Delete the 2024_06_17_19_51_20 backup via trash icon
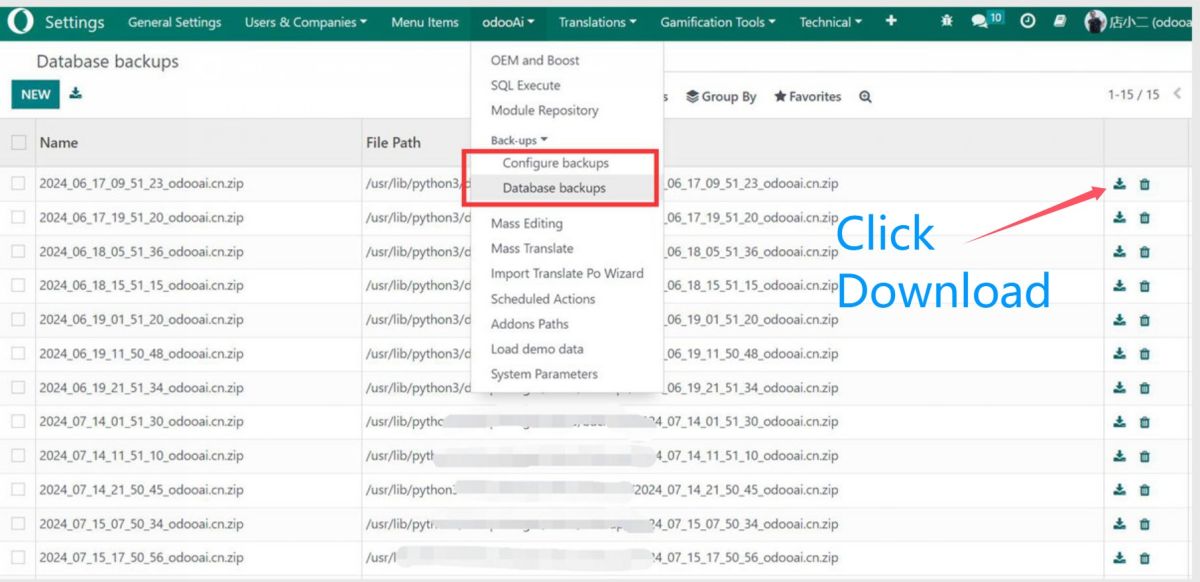Viewport: 1200px width, 582px height. (1144, 218)
